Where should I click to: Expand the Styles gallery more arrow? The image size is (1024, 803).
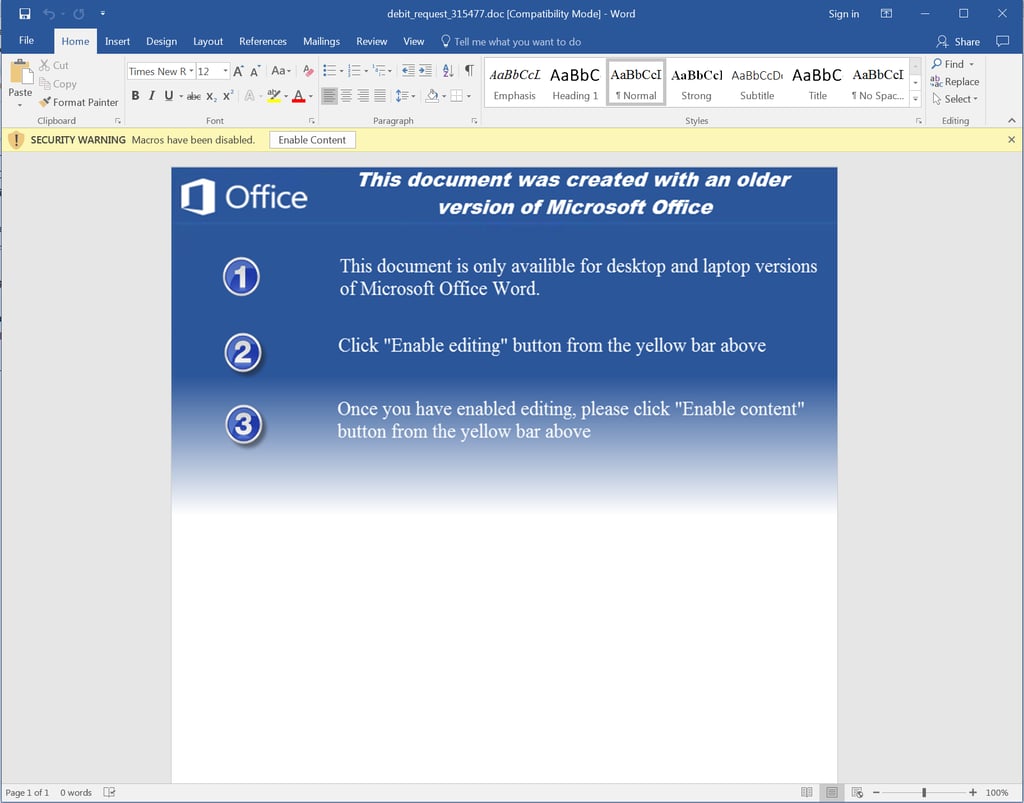coord(915,99)
